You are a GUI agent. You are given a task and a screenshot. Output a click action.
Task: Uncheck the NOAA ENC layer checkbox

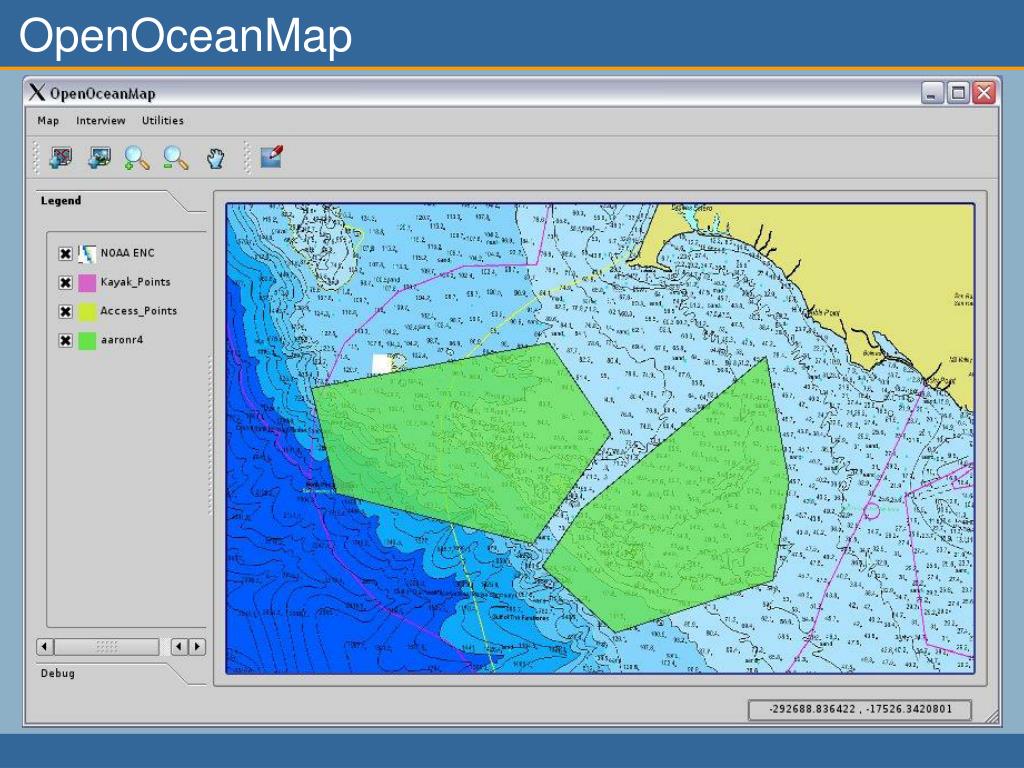coord(65,254)
